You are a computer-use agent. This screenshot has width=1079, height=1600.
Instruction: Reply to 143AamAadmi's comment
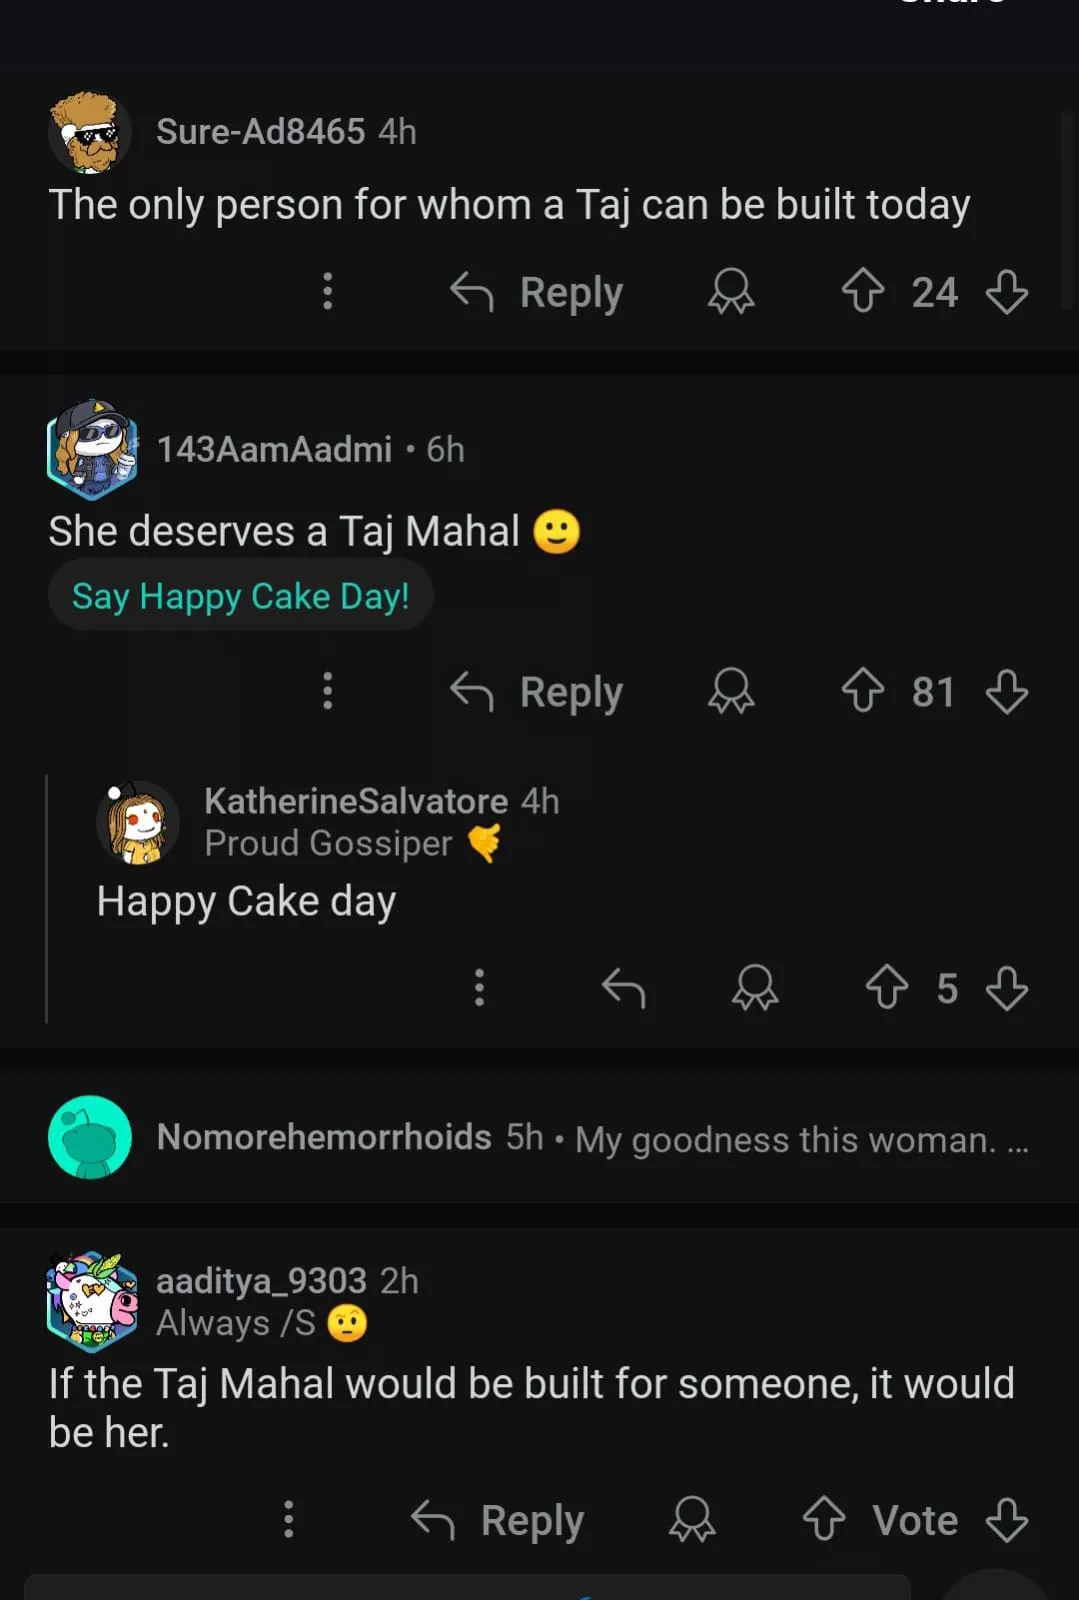point(537,691)
